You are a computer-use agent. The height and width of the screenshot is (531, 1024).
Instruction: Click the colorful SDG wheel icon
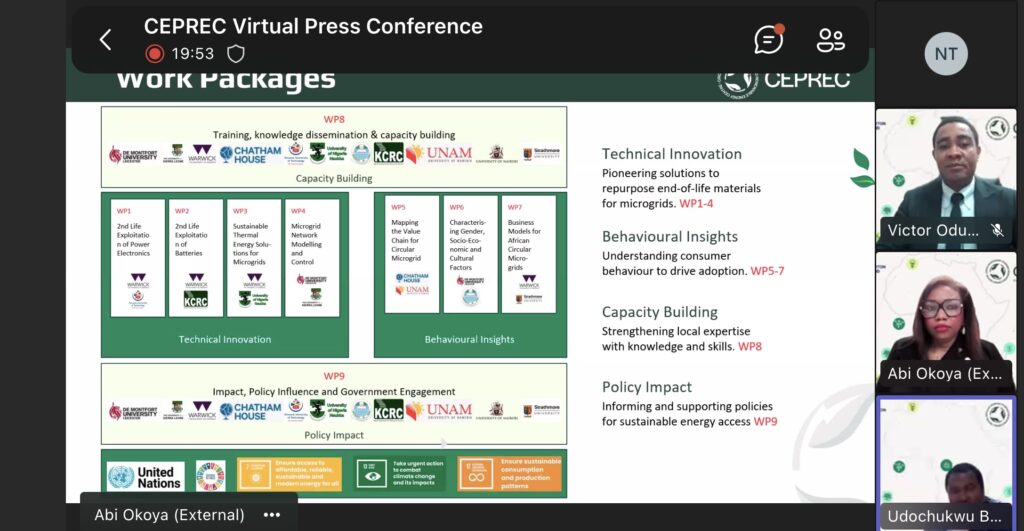tap(211, 476)
